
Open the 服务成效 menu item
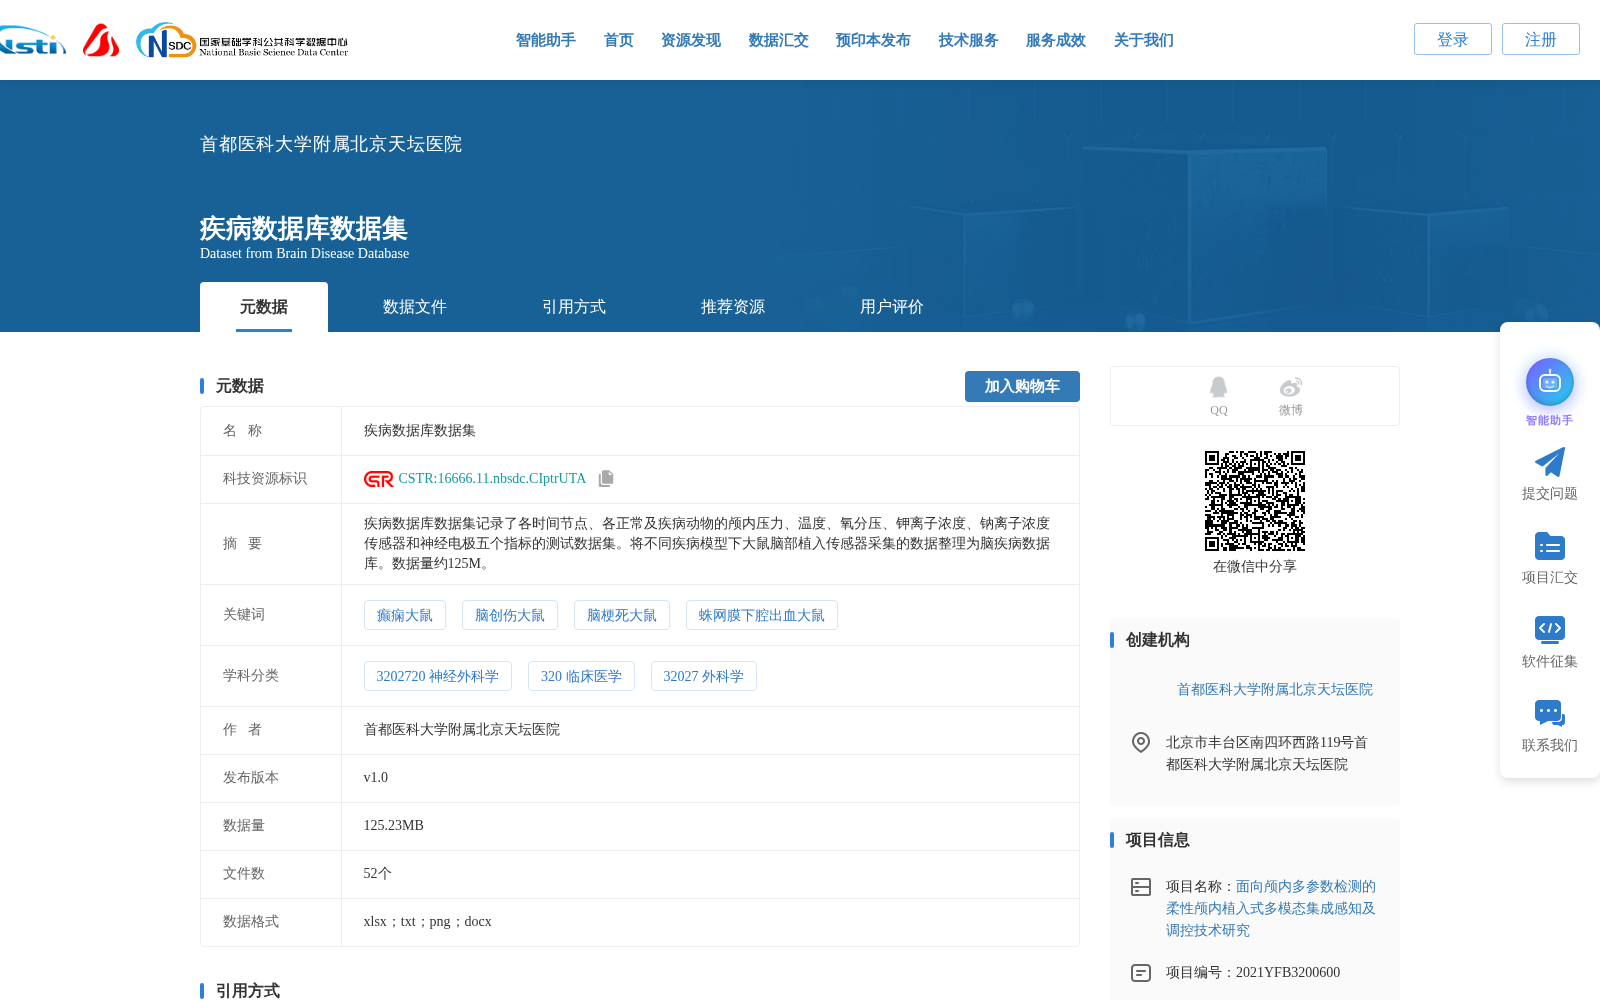[x=1055, y=40]
